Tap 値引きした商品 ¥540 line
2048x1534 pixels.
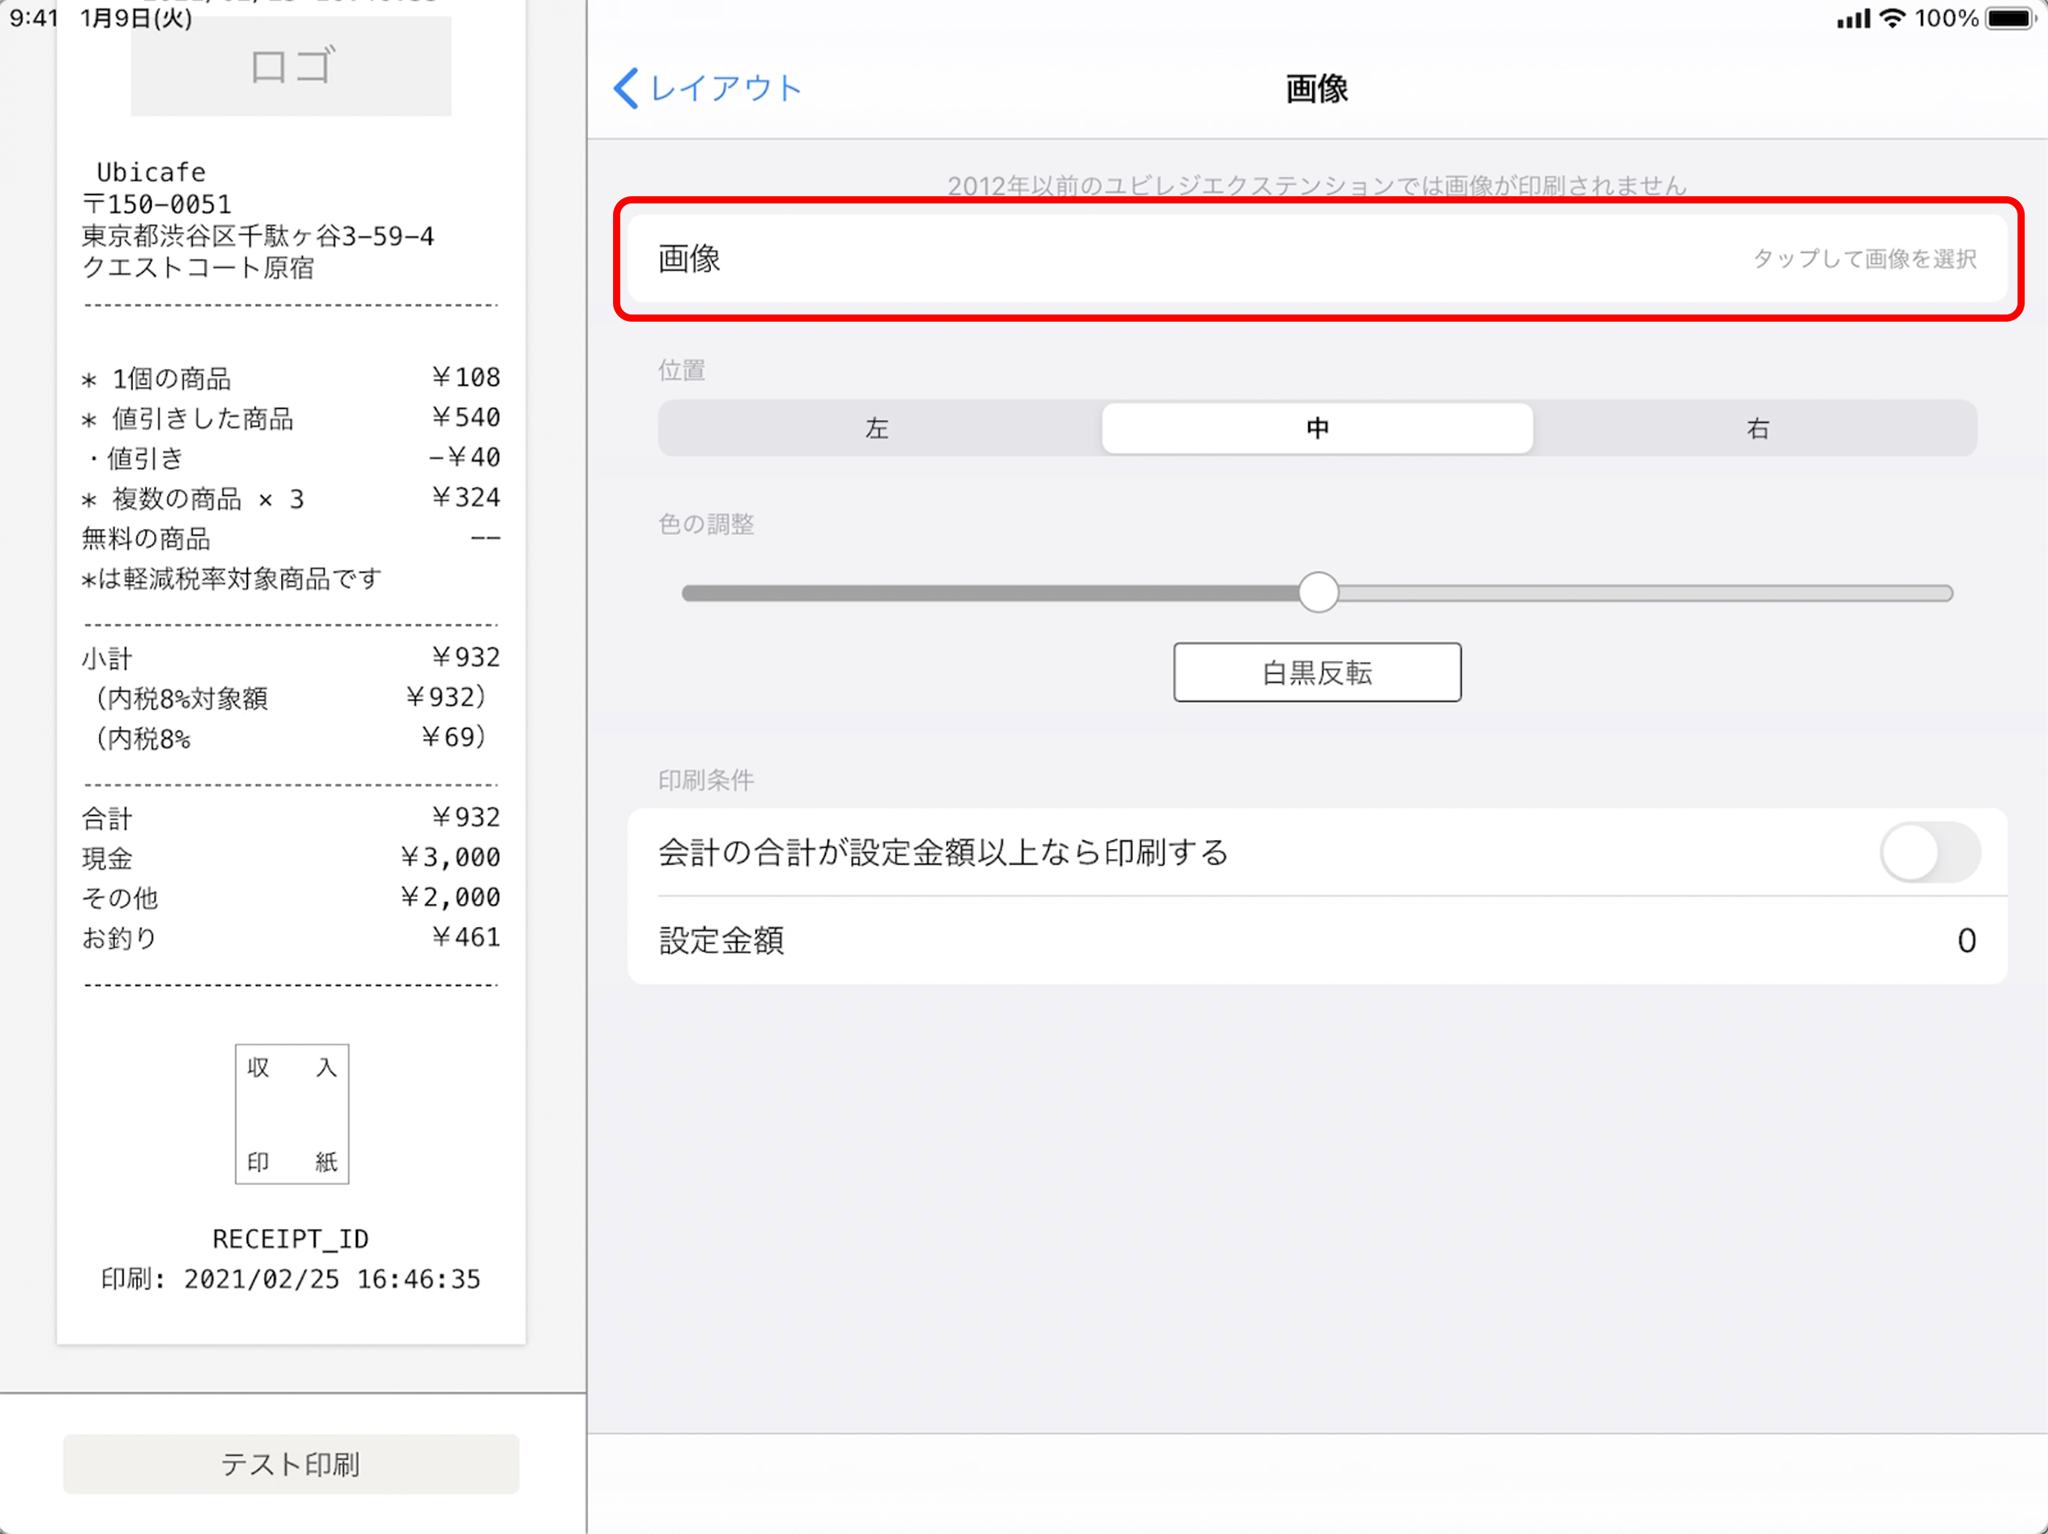(x=291, y=418)
